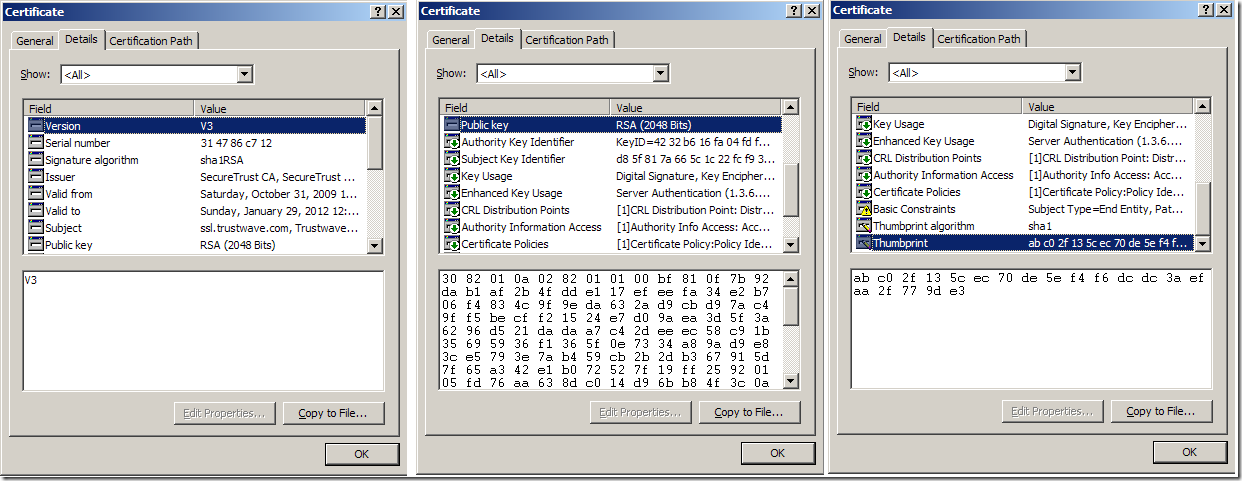Click the Basic Constraints warning icon
1242x481 pixels.
[x=864, y=209]
